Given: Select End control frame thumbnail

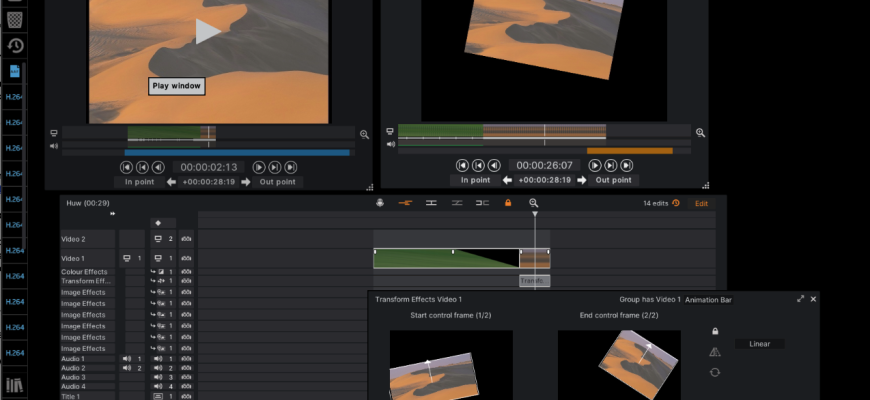Looking at the screenshot, I should (x=619, y=365).
